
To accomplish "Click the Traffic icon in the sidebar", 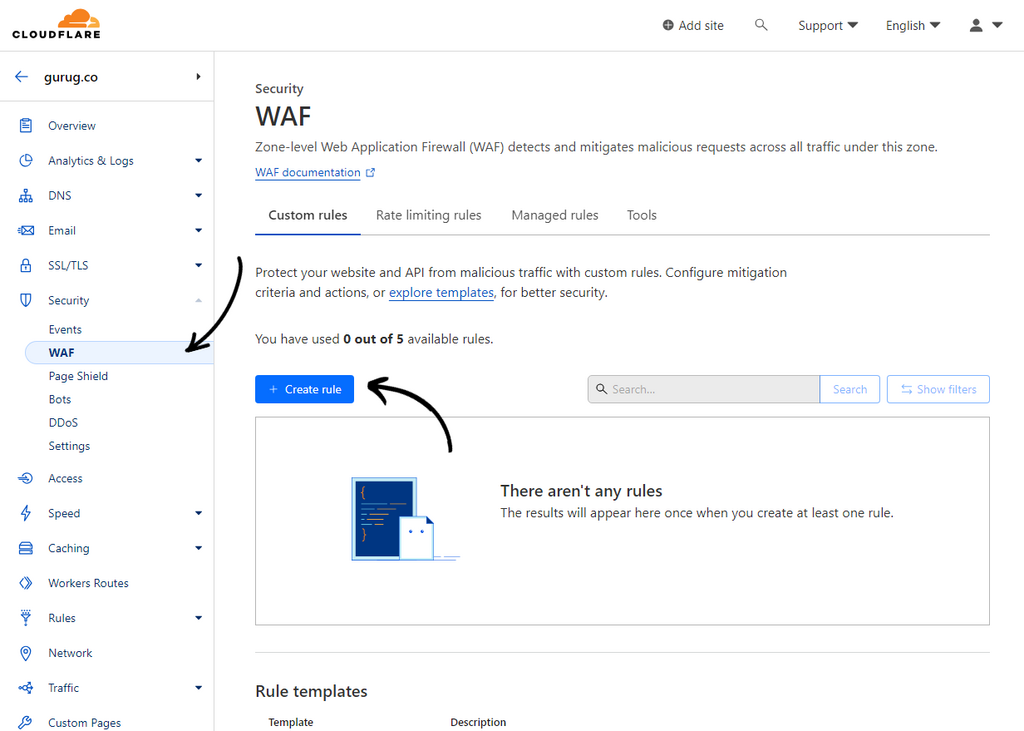I will tap(25, 688).
